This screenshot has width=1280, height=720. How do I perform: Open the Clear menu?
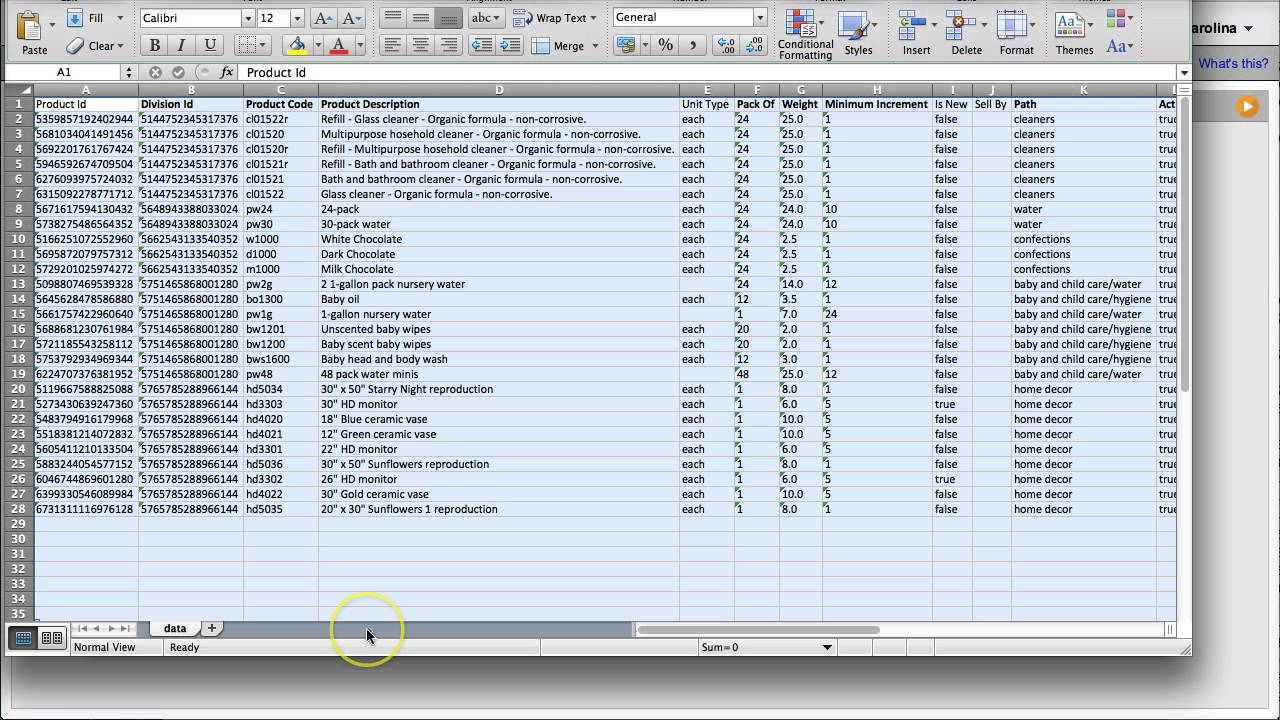pos(95,46)
